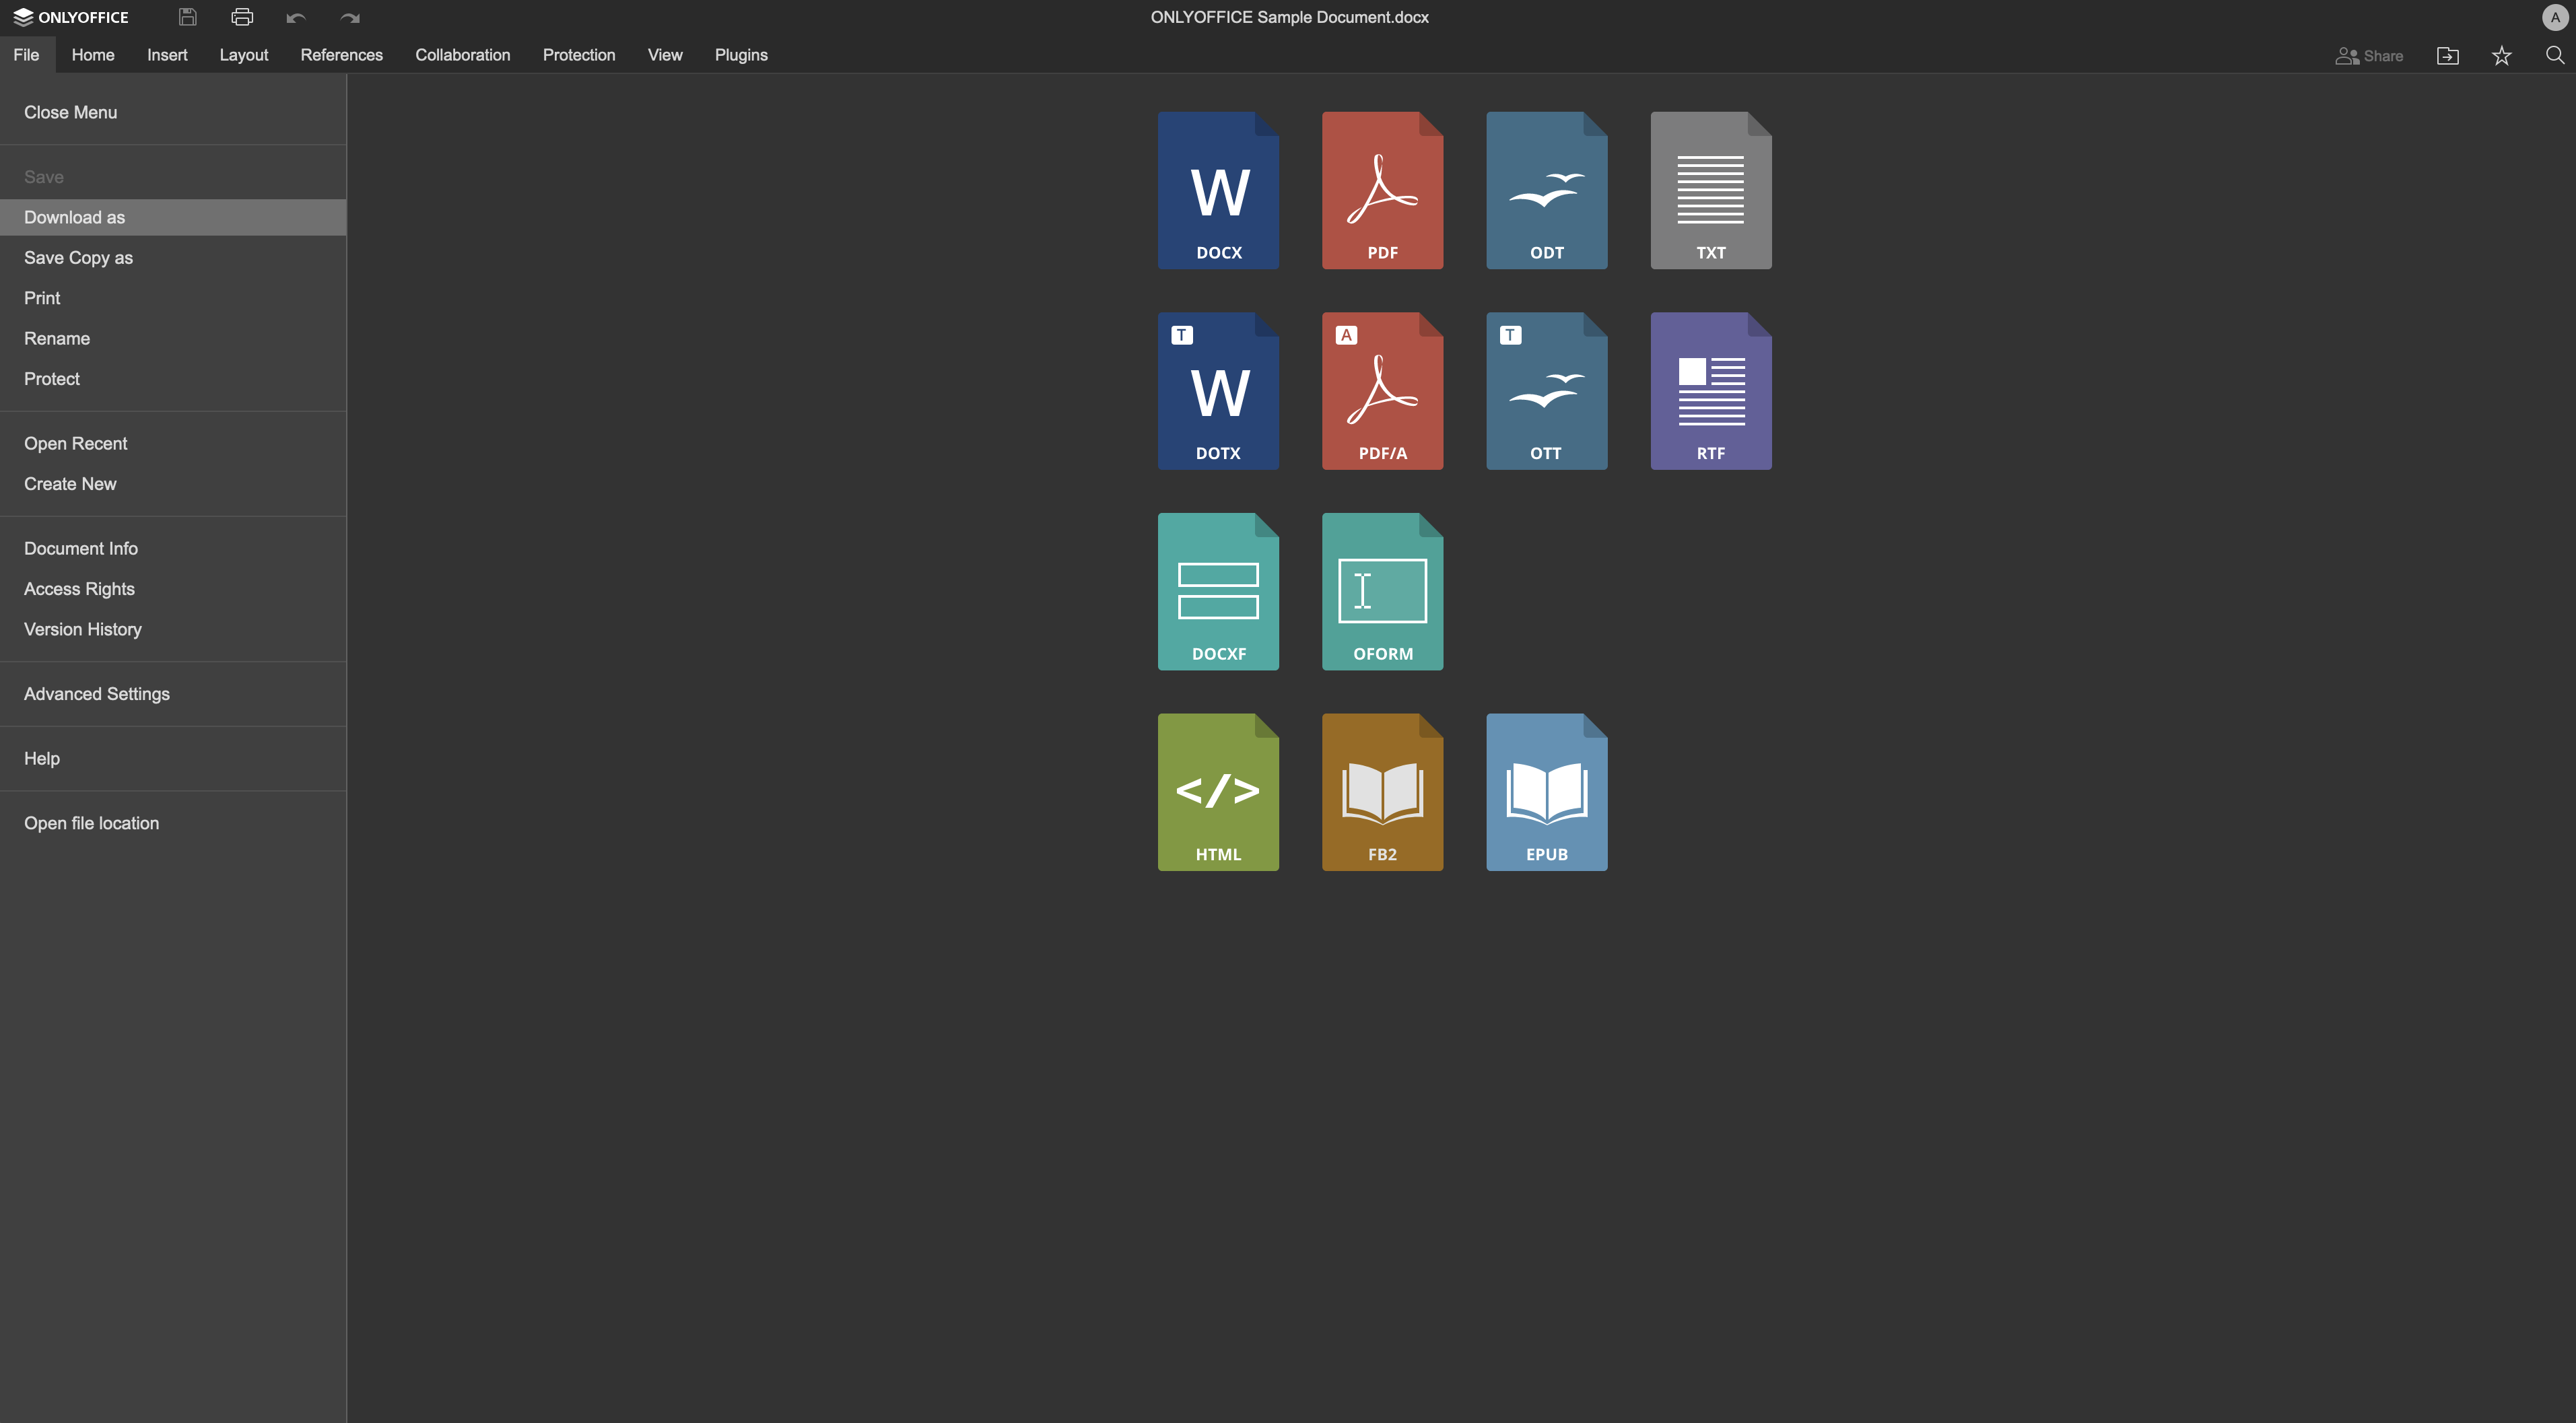The height and width of the screenshot is (1423, 2576).
Task: Undo the last action
Action: (x=296, y=17)
